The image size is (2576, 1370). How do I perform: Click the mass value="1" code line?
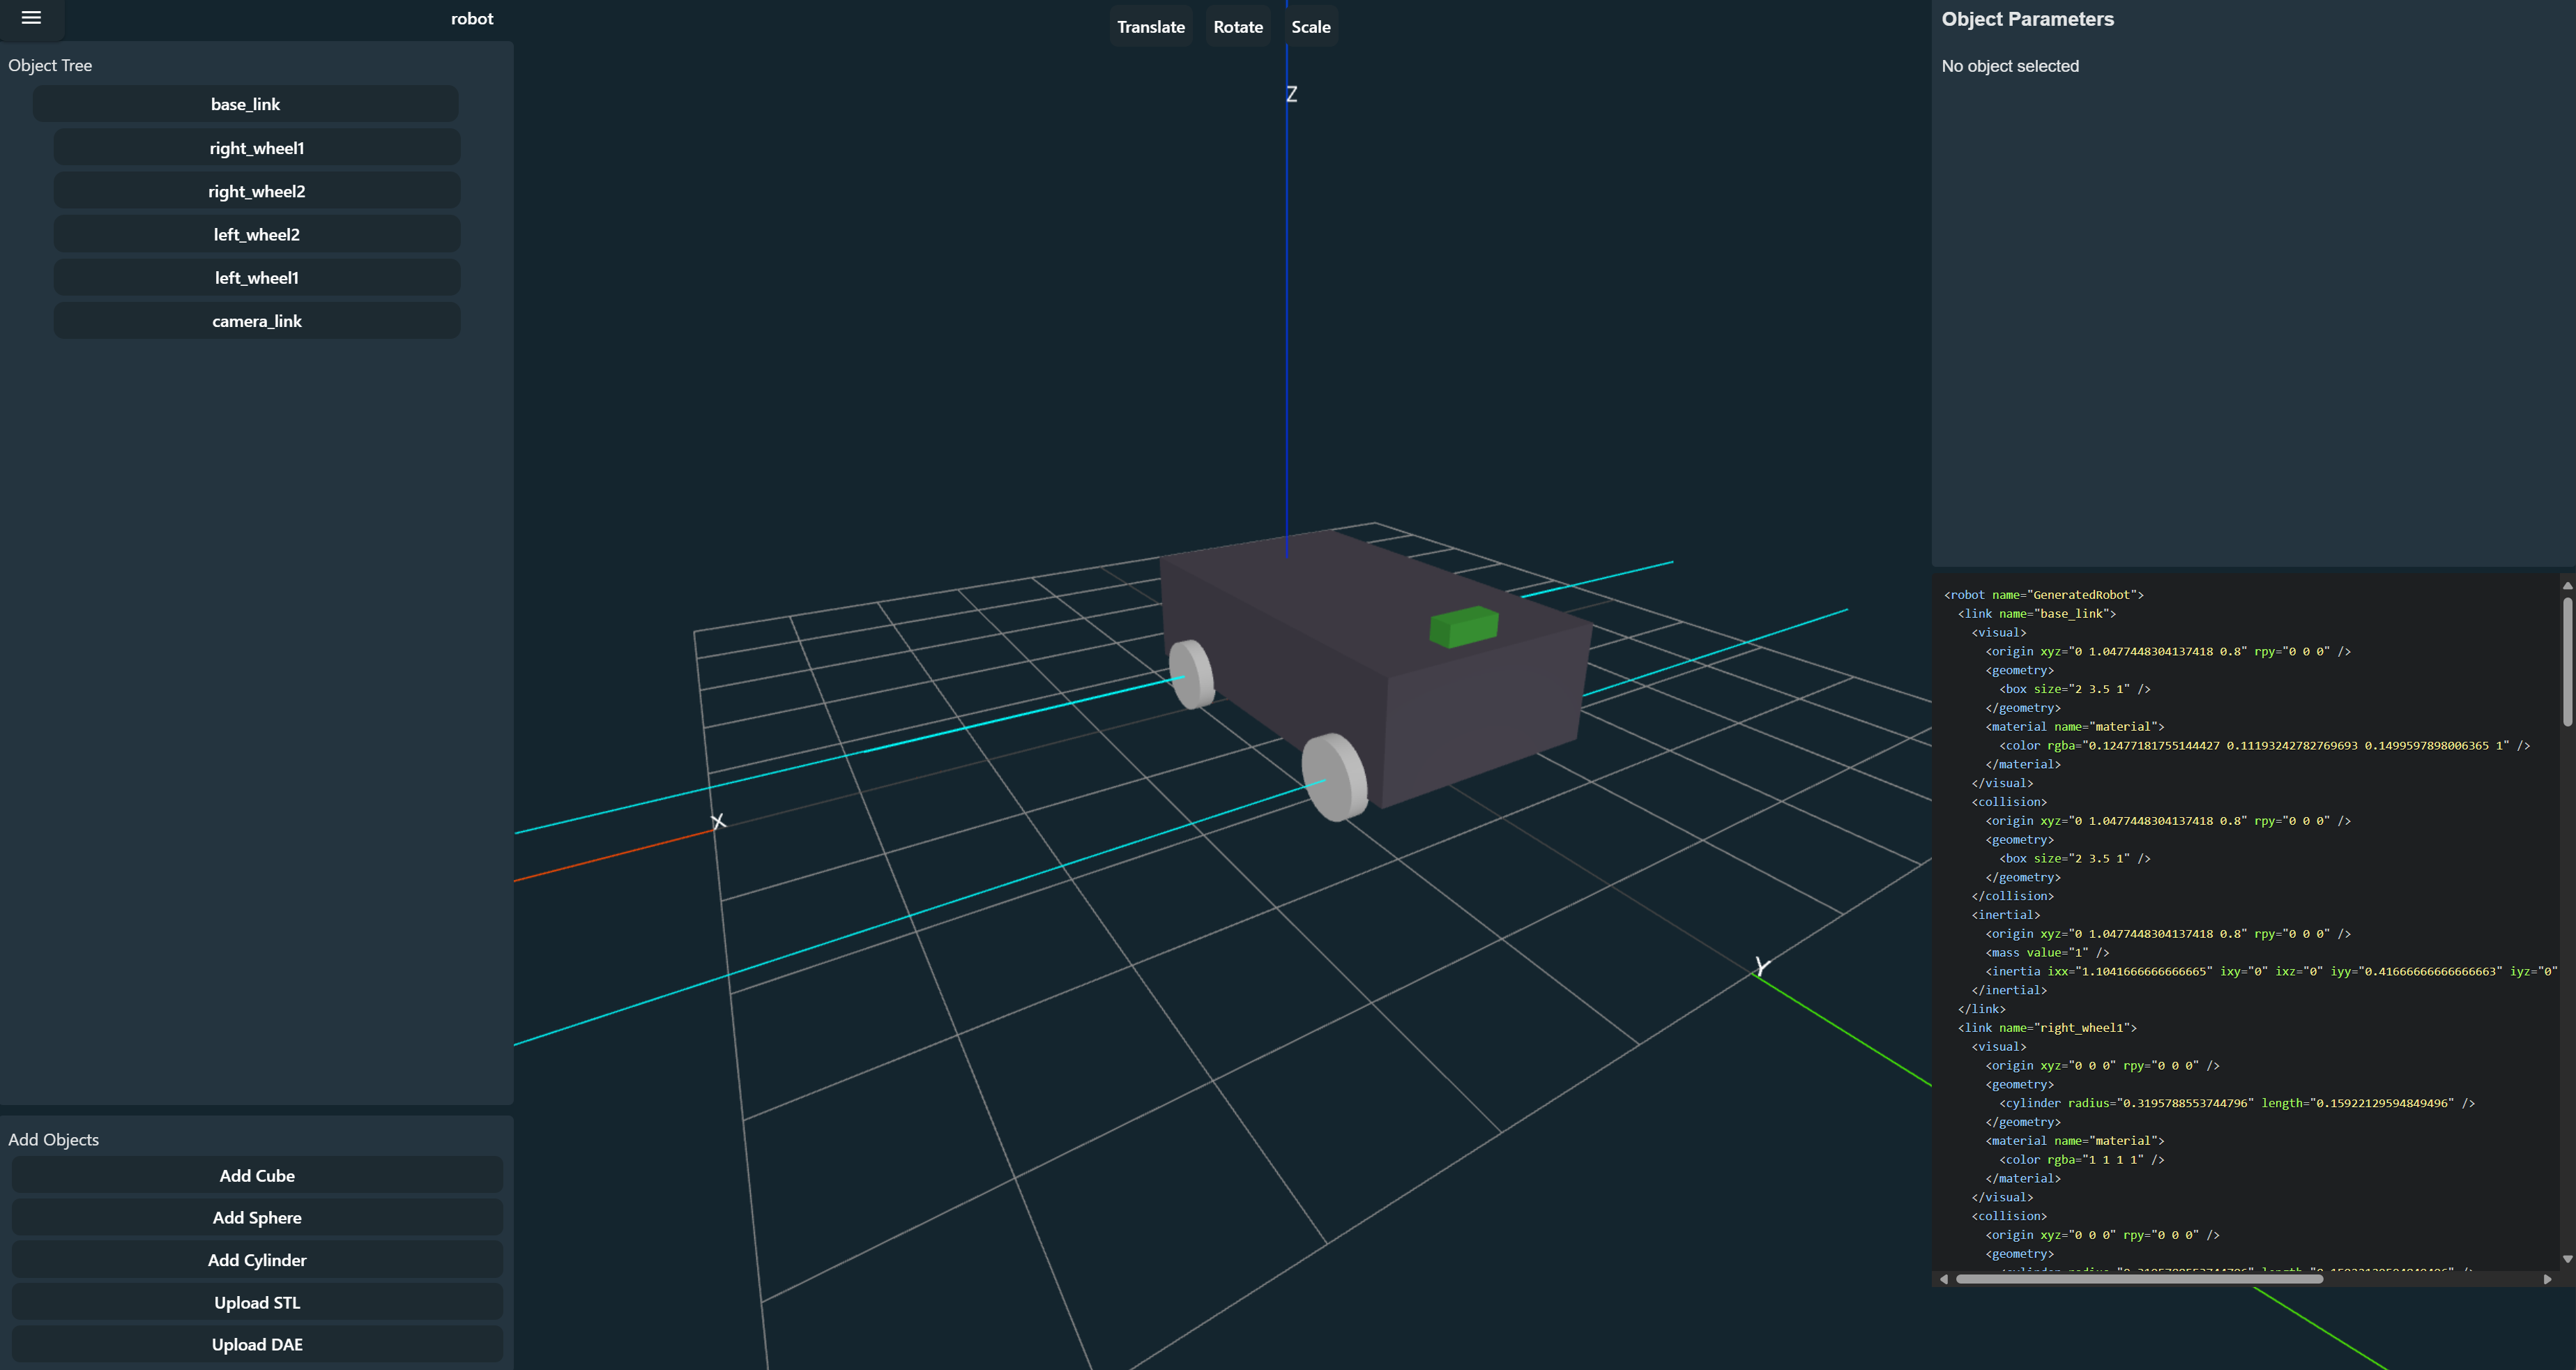(x=2047, y=953)
